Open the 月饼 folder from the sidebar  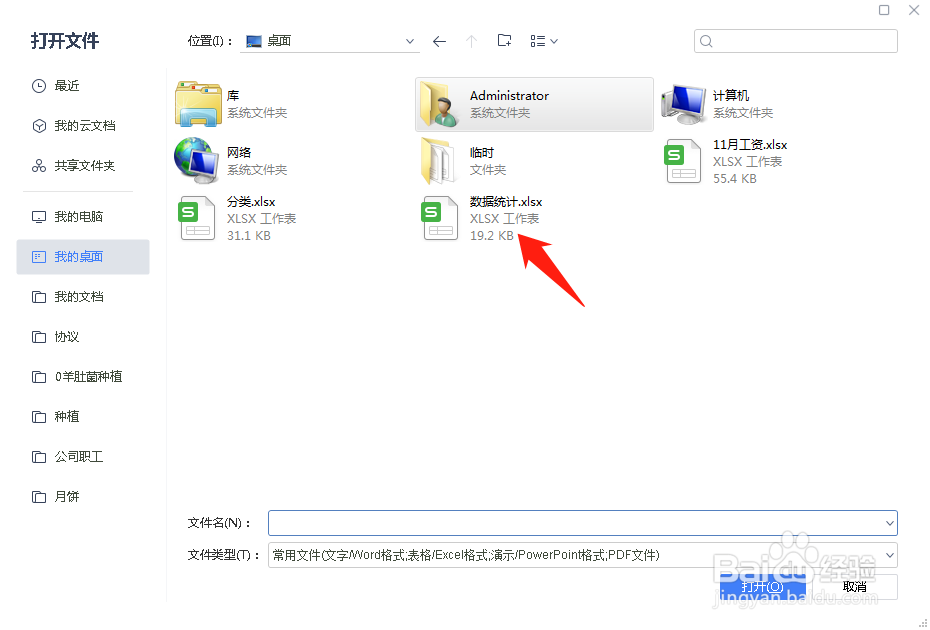coord(65,496)
